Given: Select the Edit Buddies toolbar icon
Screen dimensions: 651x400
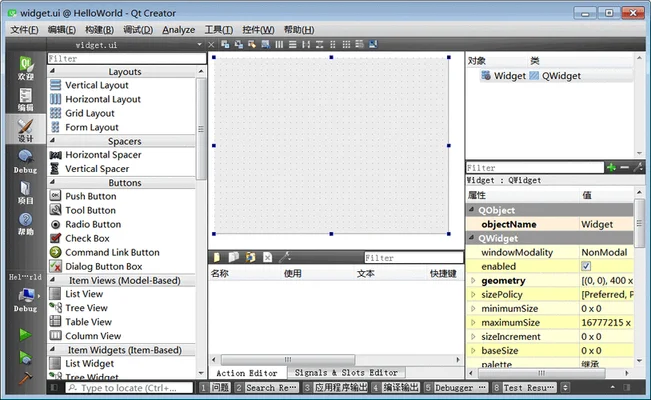Looking at the screenshot, I should [252, 44].
